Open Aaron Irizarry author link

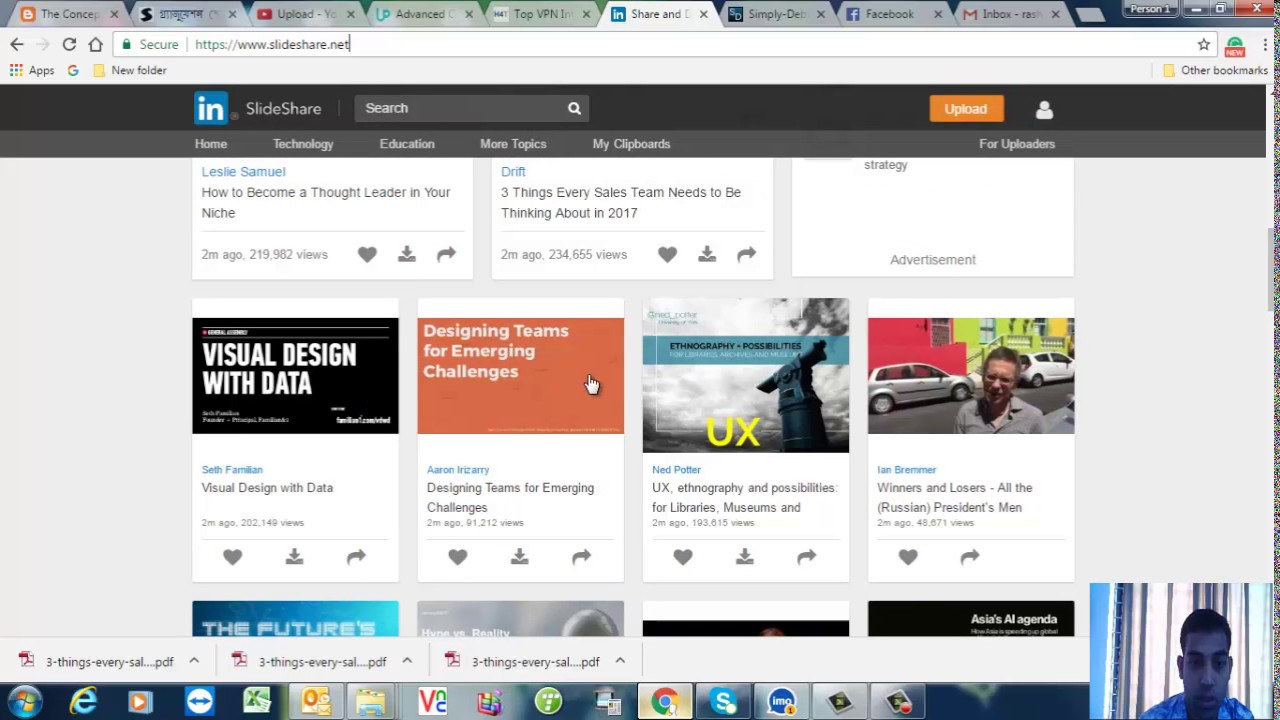tap(458, 470)
